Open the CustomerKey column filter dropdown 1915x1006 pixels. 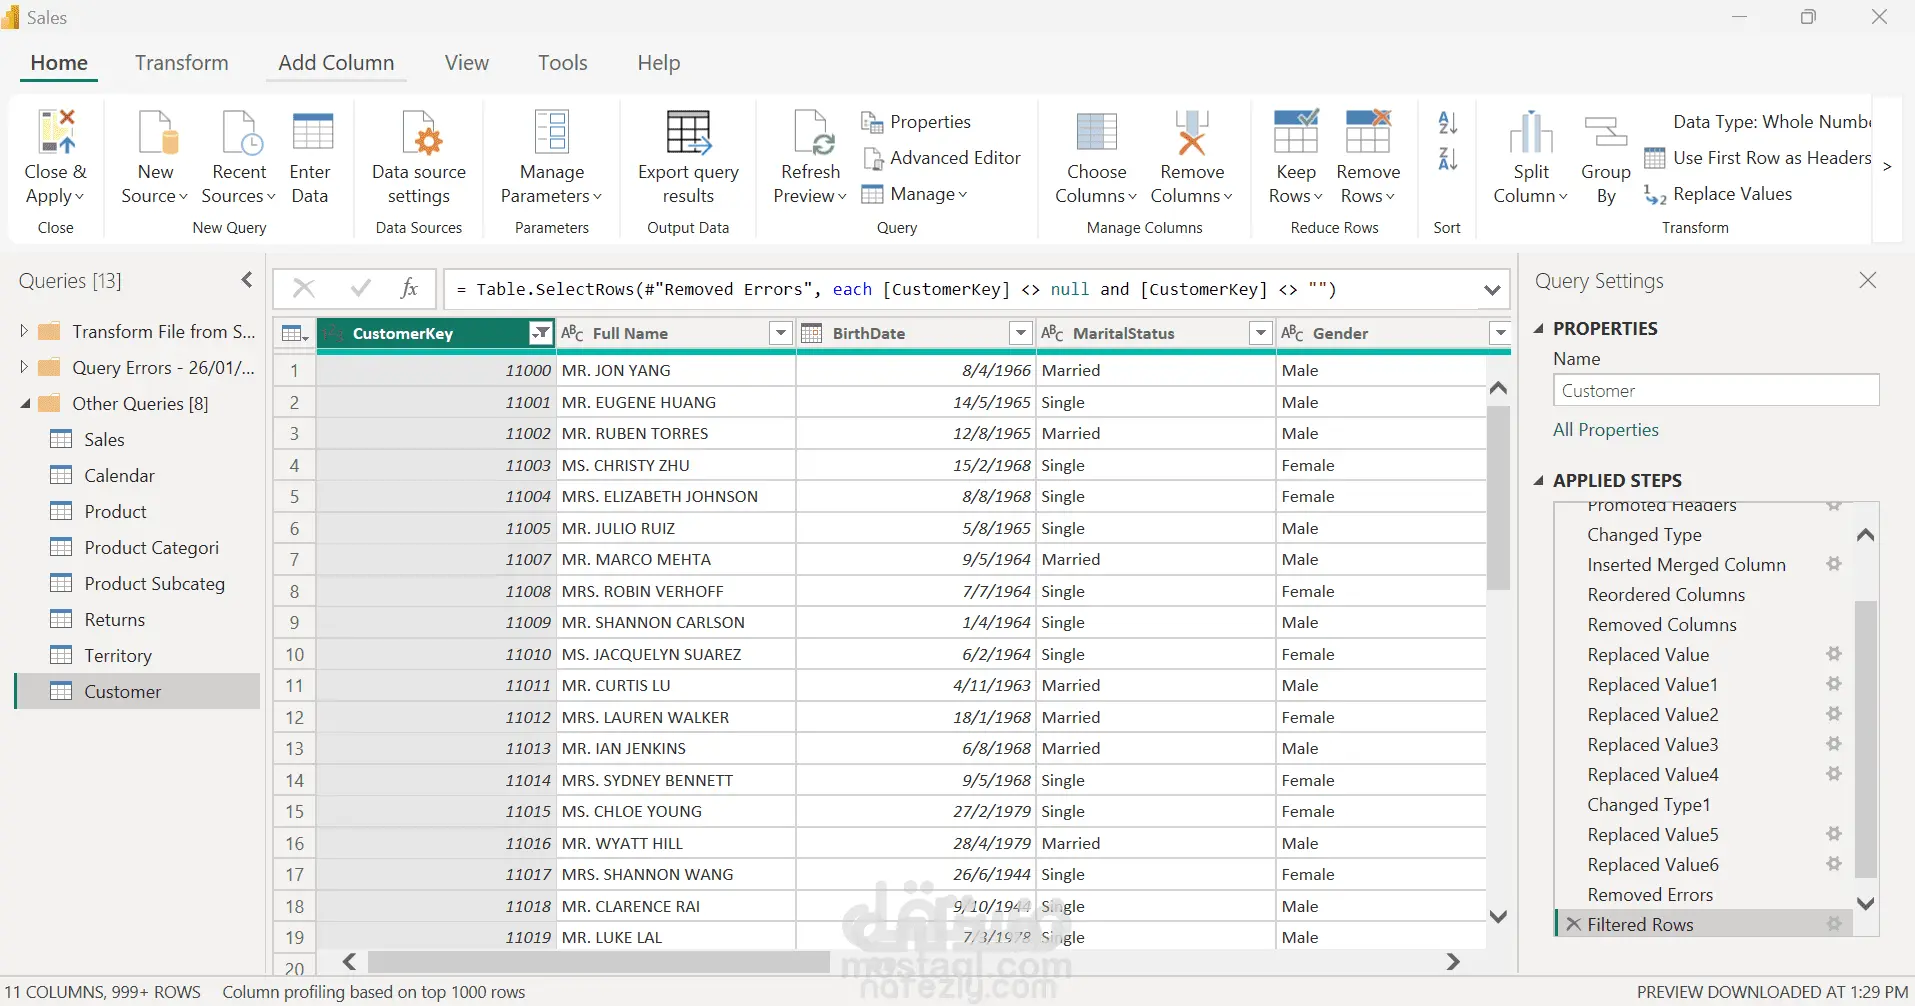click(x=540, y=333)
